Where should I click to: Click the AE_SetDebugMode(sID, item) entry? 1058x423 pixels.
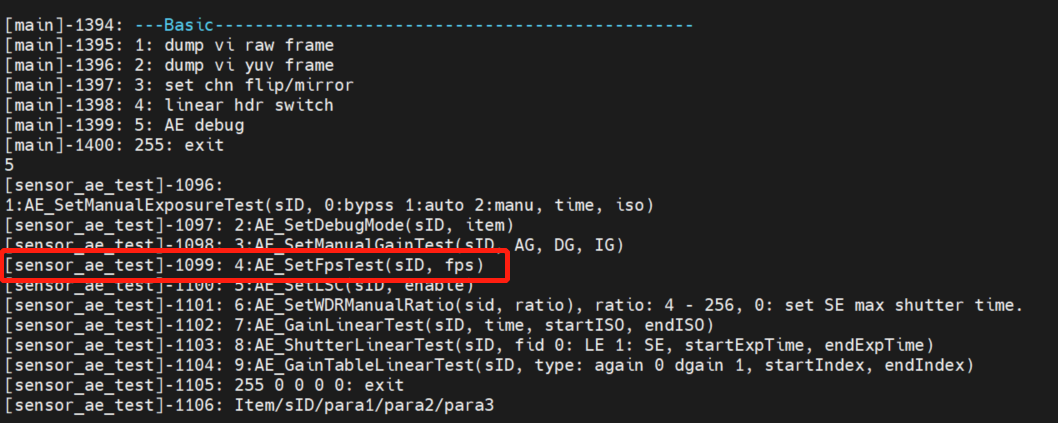[x=258, y=225]
